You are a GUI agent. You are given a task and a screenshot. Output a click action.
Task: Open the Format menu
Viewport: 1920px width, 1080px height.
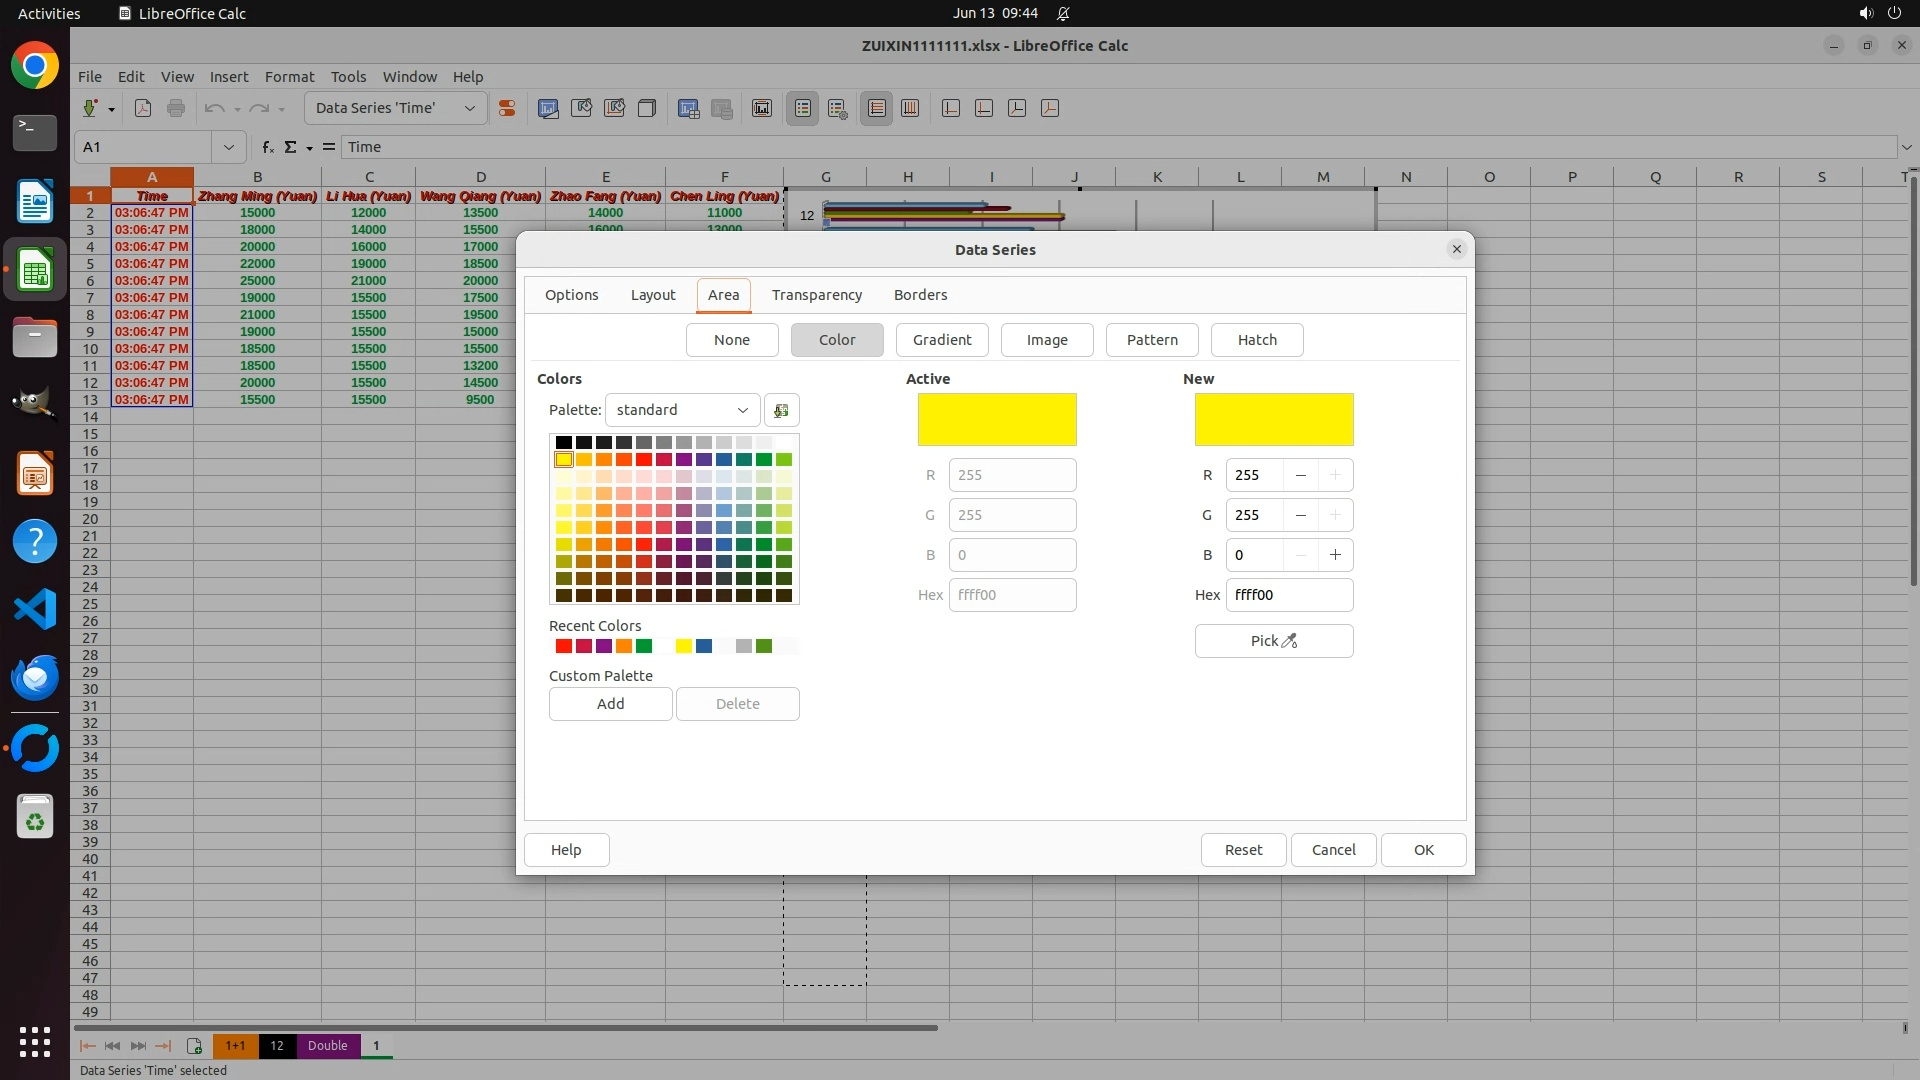coord(289,77)
